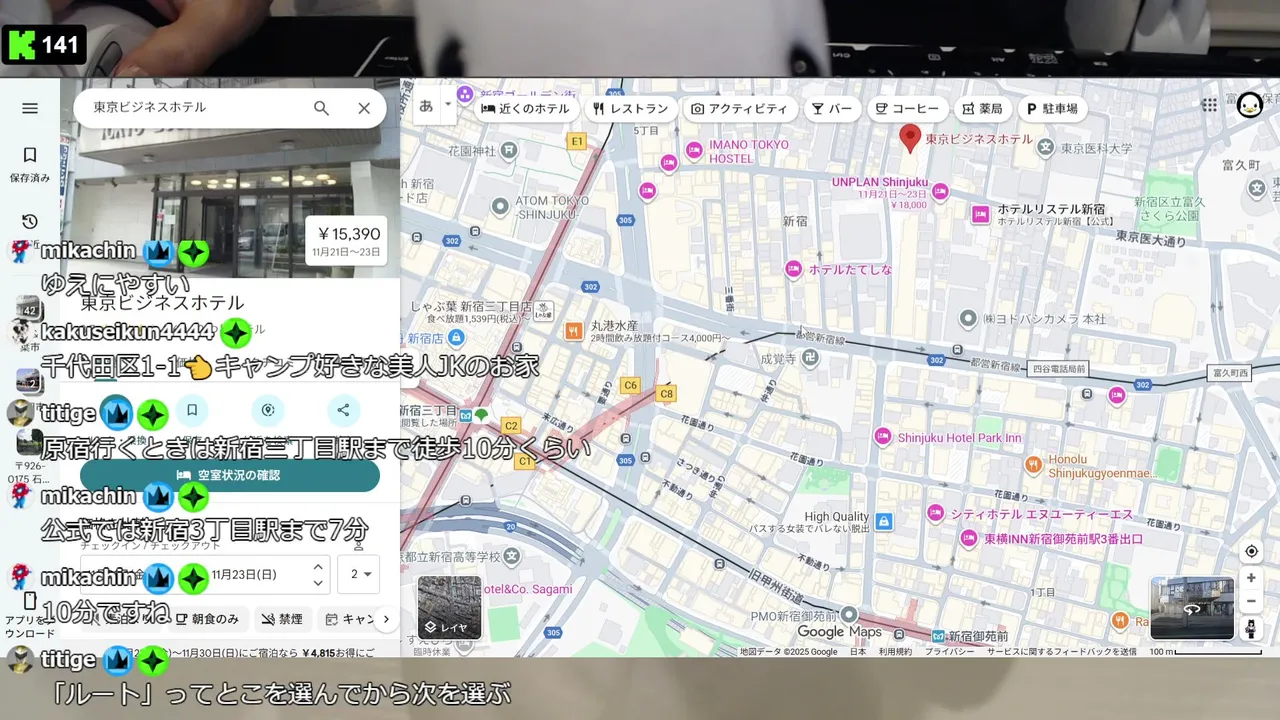Select the 駐車場 category chip
The image size is (1280, 720).
point(1052,109)
